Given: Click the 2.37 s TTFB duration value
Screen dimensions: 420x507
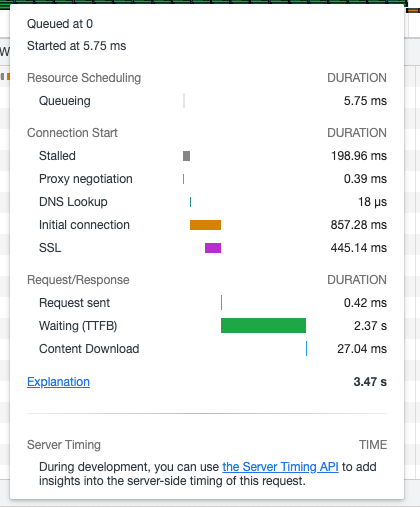Looking at the screenshot, I should [x=370, y=326].
